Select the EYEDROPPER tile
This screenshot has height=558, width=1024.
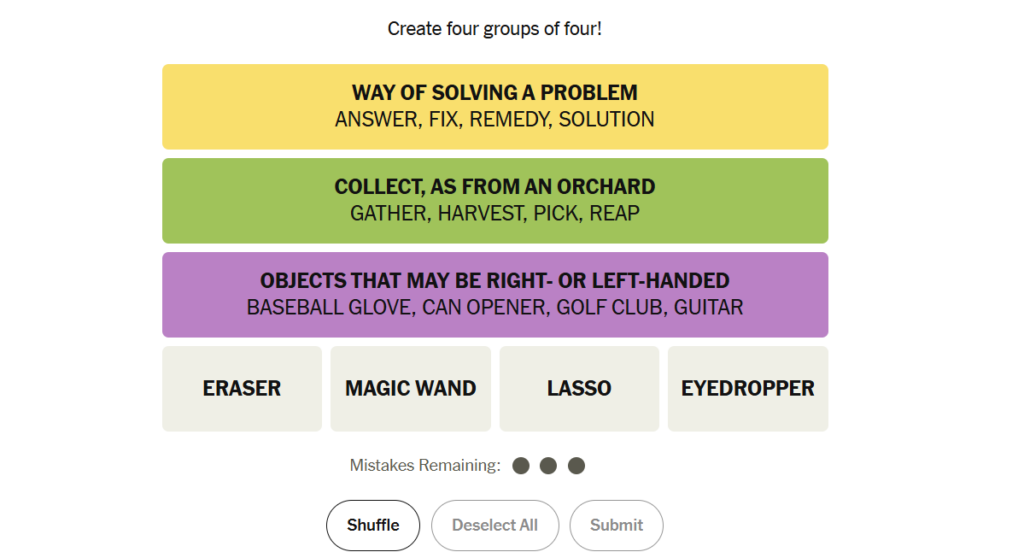[x=748, y=389]
